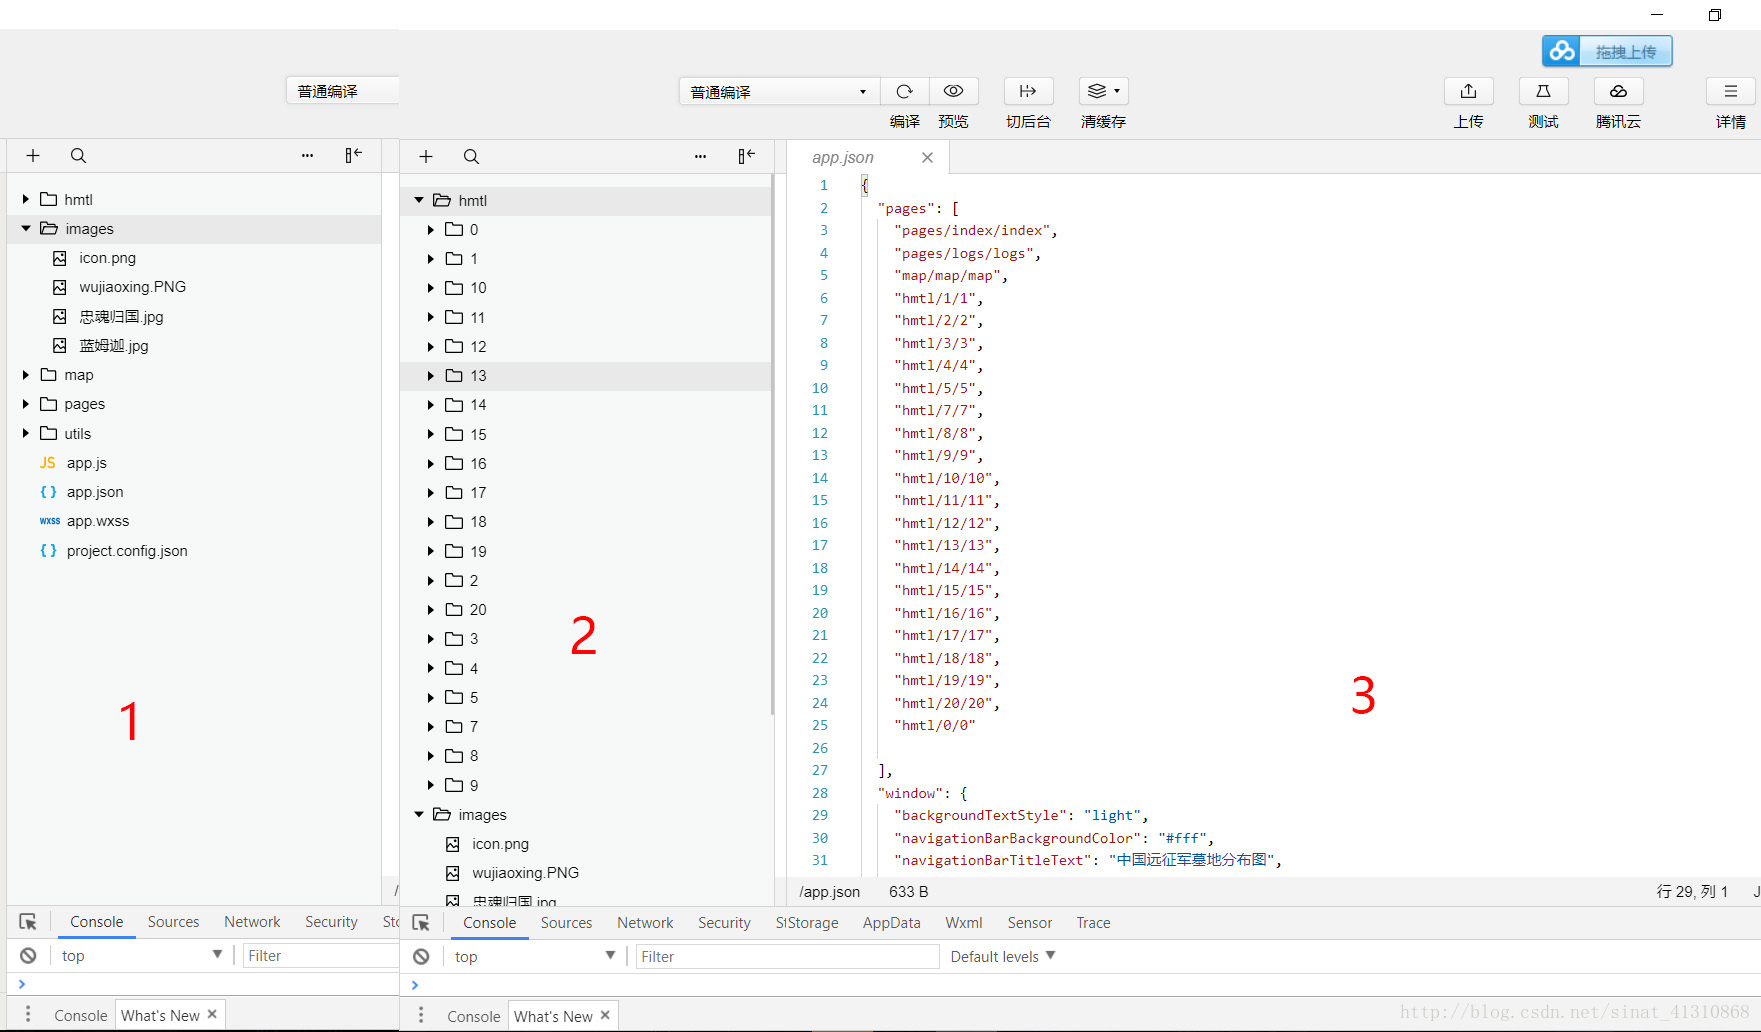This screenshot has height=1032, width=1761.
Task: Click the blue cloud drag-upload button
Action: tap(1606, 51)
